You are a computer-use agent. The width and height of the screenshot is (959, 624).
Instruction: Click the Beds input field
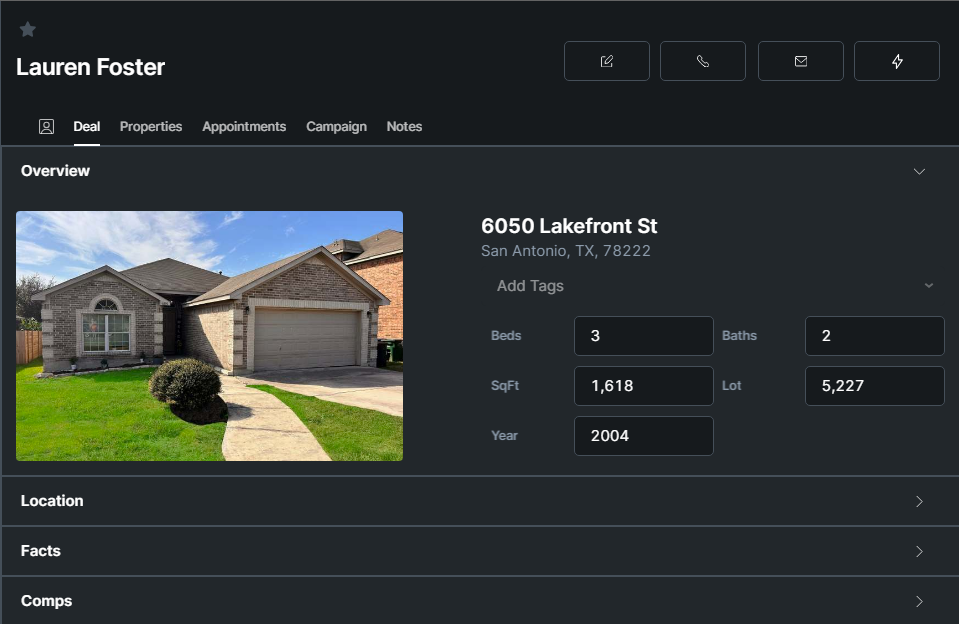click(x=643, y=336)
